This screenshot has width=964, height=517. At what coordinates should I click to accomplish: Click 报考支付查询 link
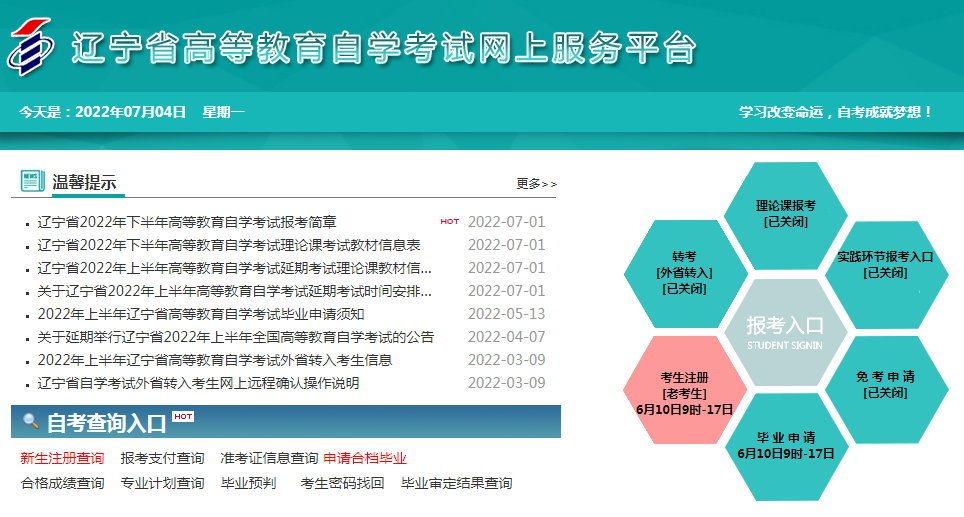tap(162, 459)
